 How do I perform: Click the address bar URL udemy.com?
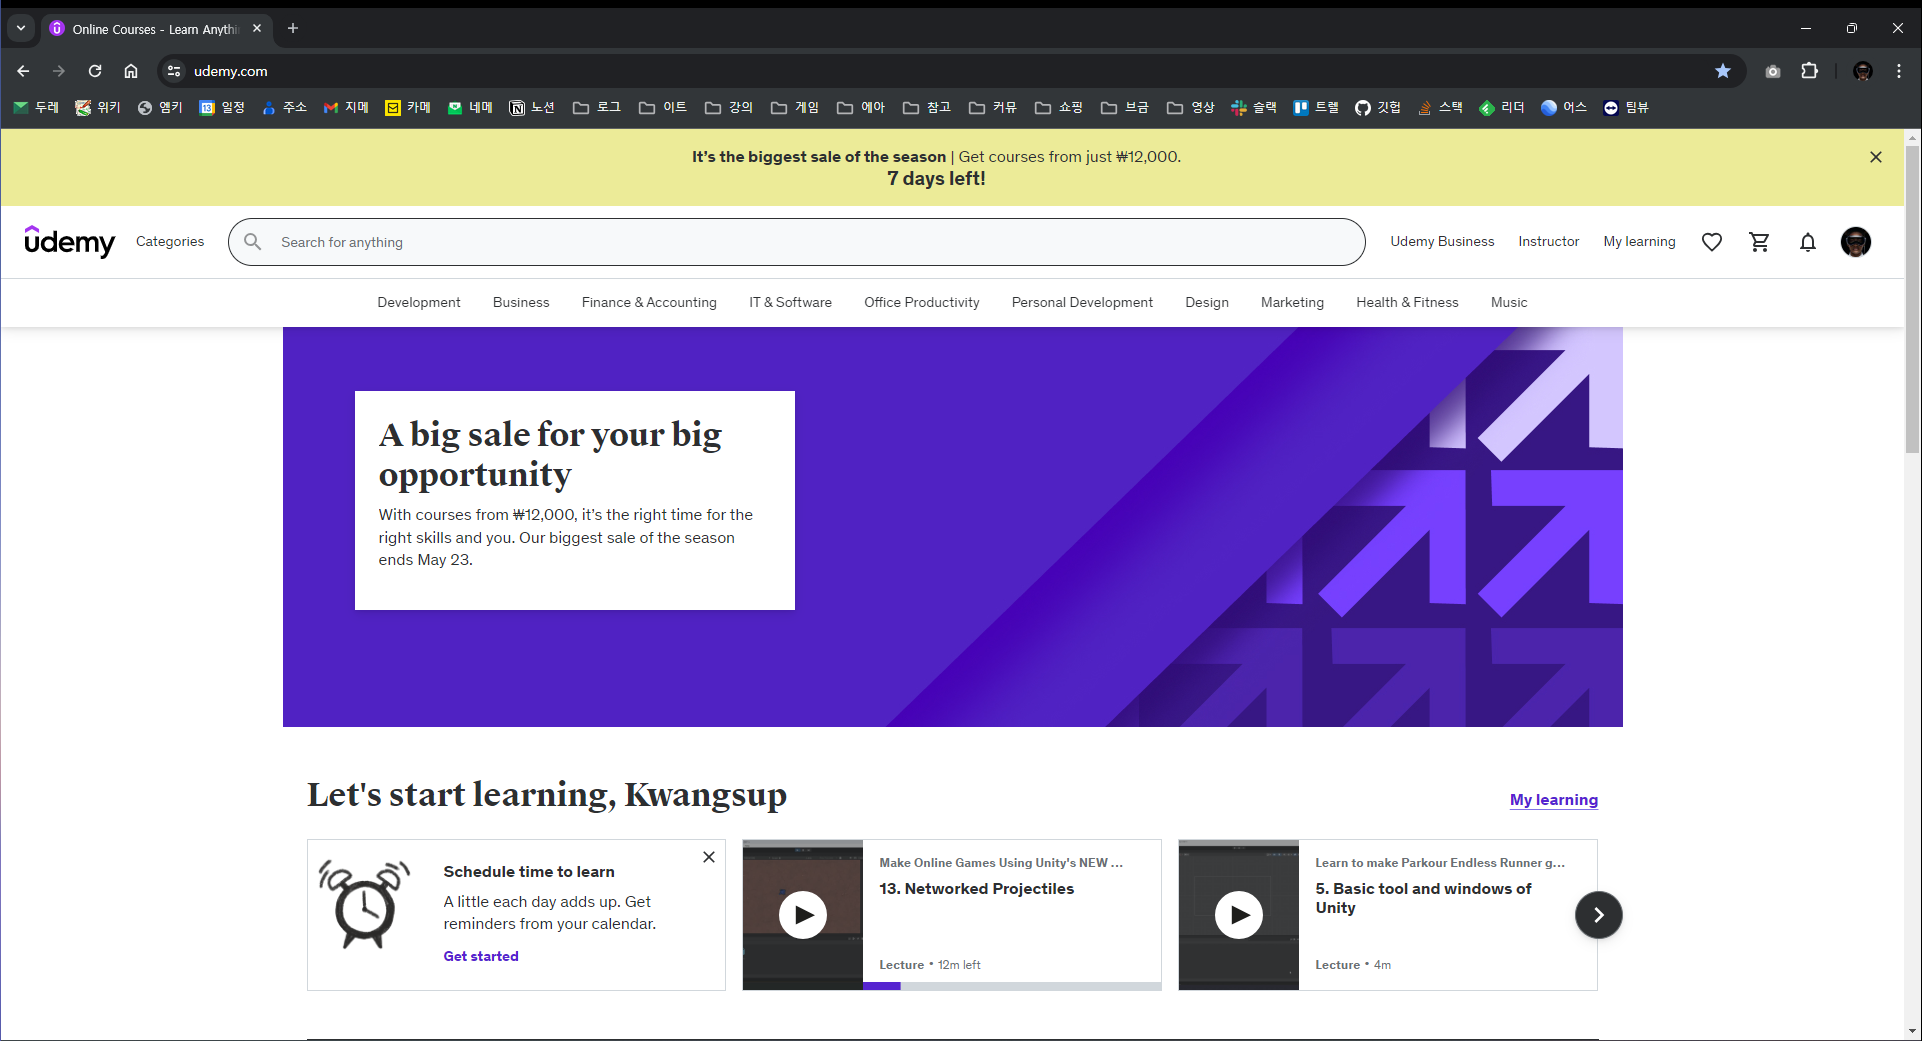[231, 71]
